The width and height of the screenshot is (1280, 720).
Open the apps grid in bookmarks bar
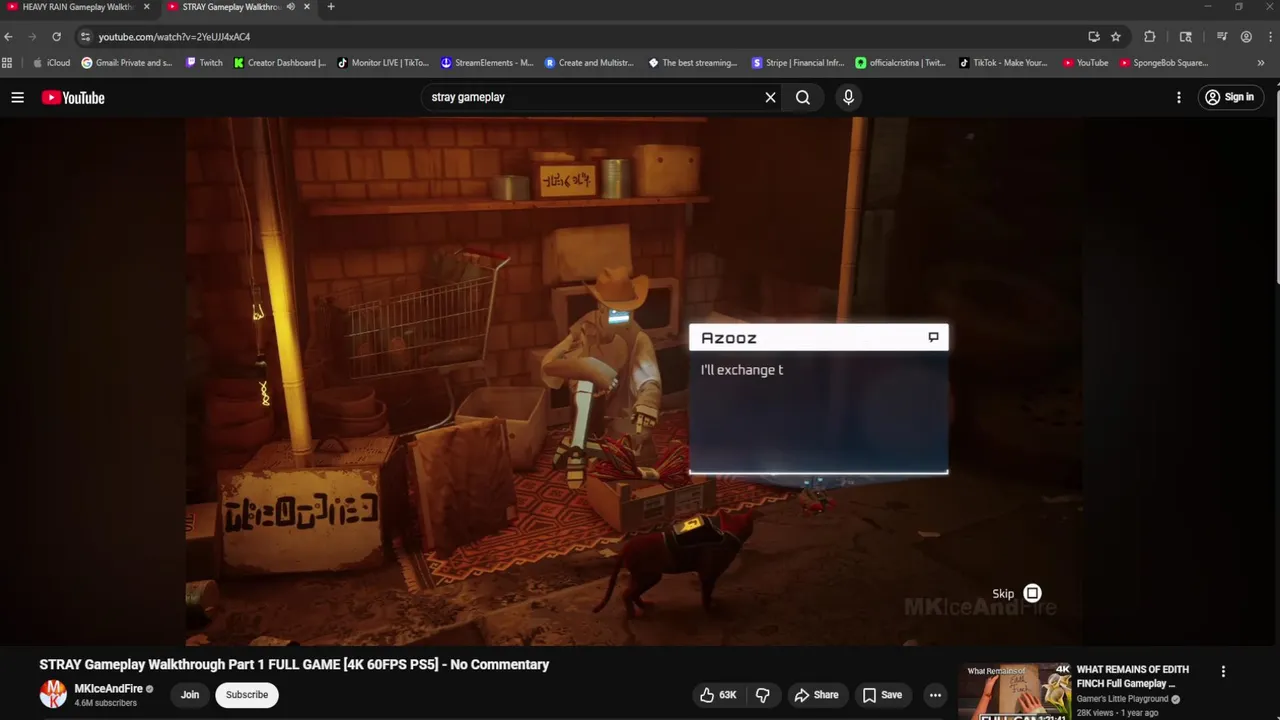[x=7, y=63]
